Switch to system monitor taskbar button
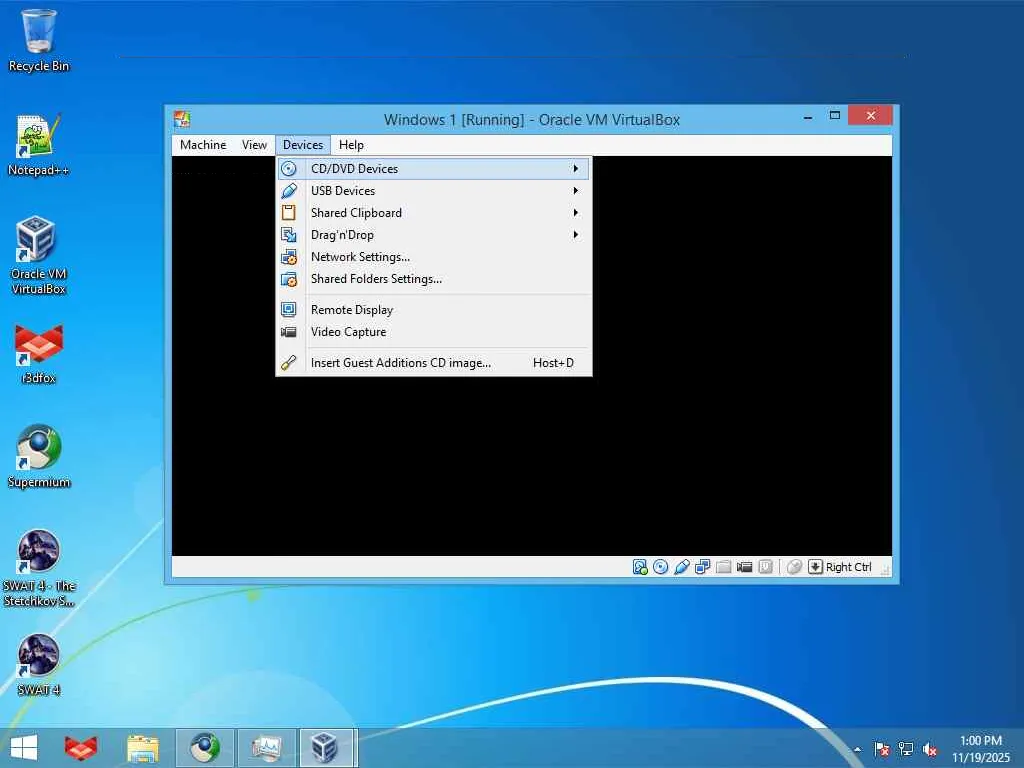The width and height of the screenshot is (1024, 768). click(266, 748)
